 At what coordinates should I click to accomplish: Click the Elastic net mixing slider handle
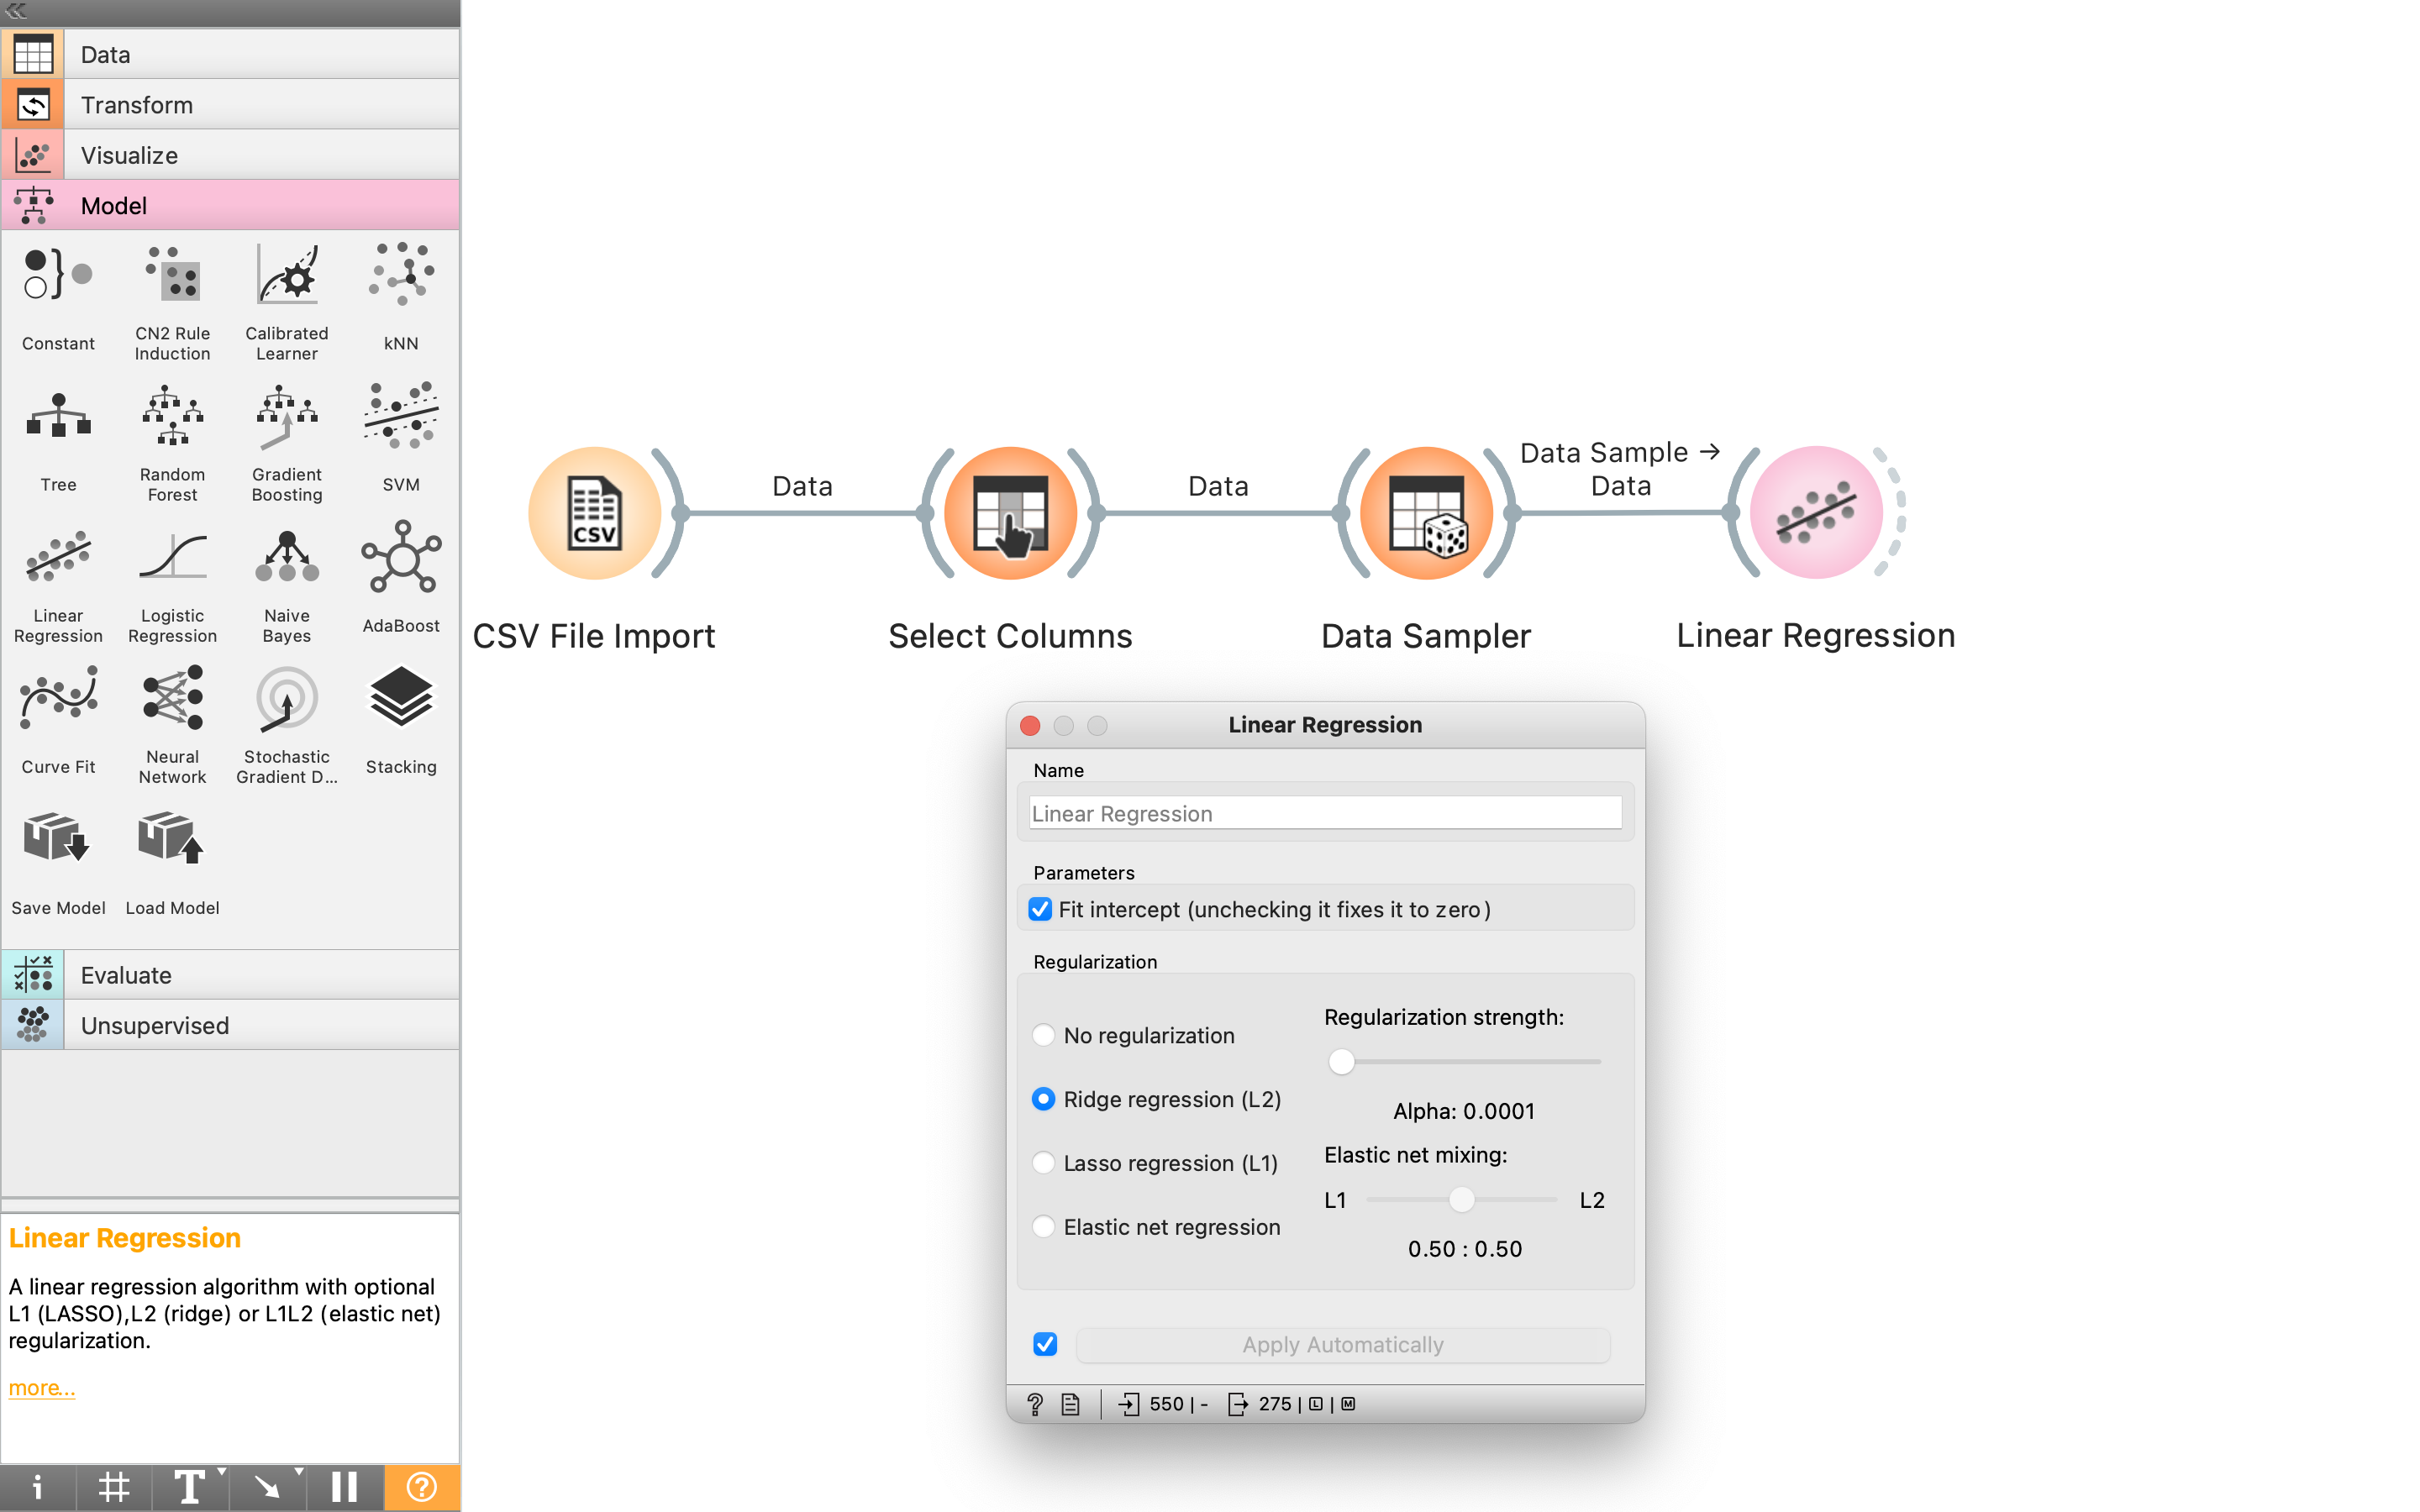point(1463,1199)
